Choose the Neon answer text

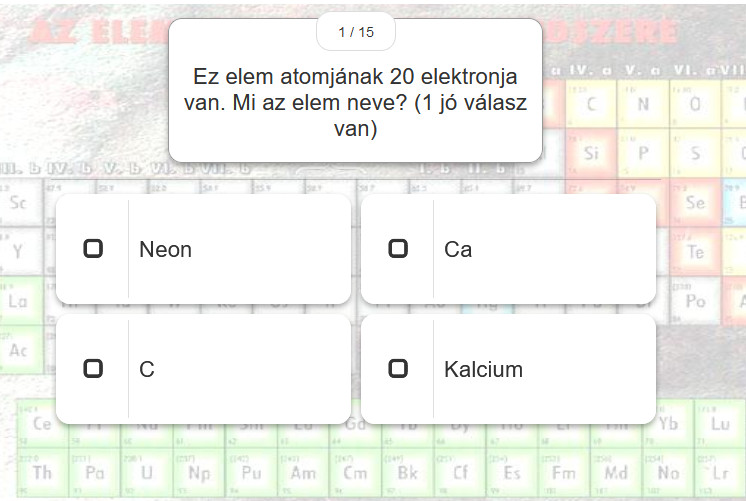[165, 249]
